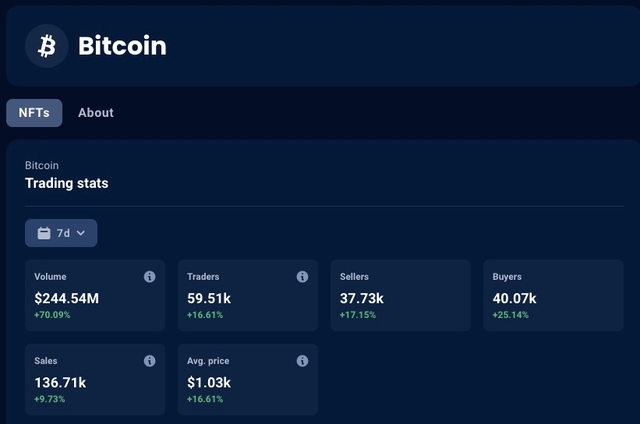640x424 pixels.
Task: Open the About tab
Action: [x=96, y=113]
